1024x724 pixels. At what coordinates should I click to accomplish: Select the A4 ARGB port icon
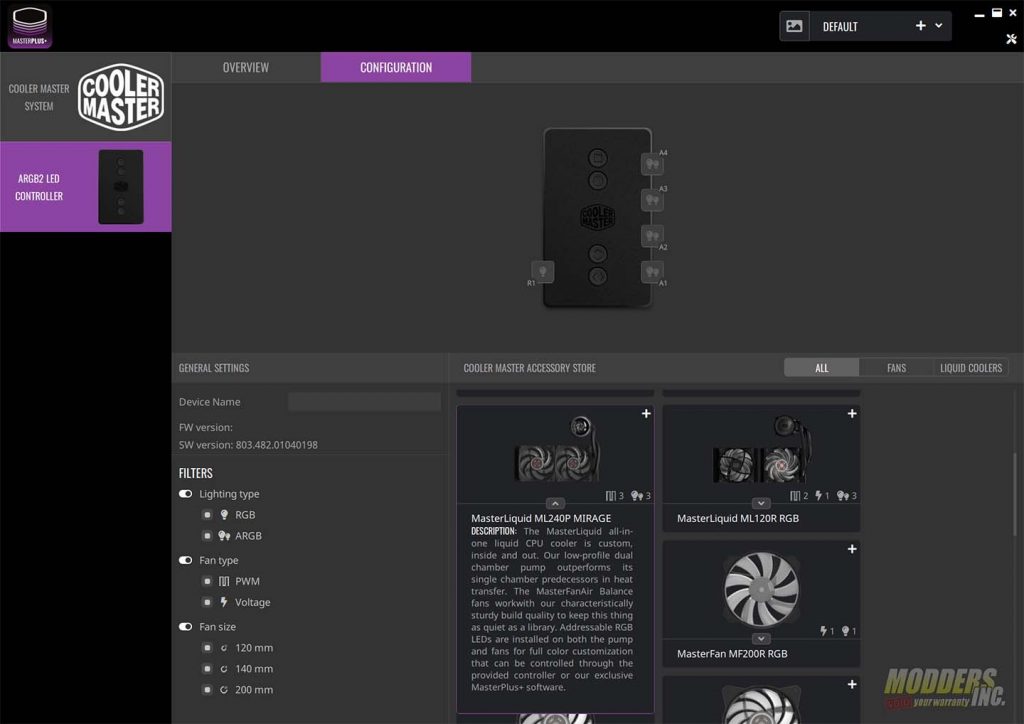pos(652,164)
